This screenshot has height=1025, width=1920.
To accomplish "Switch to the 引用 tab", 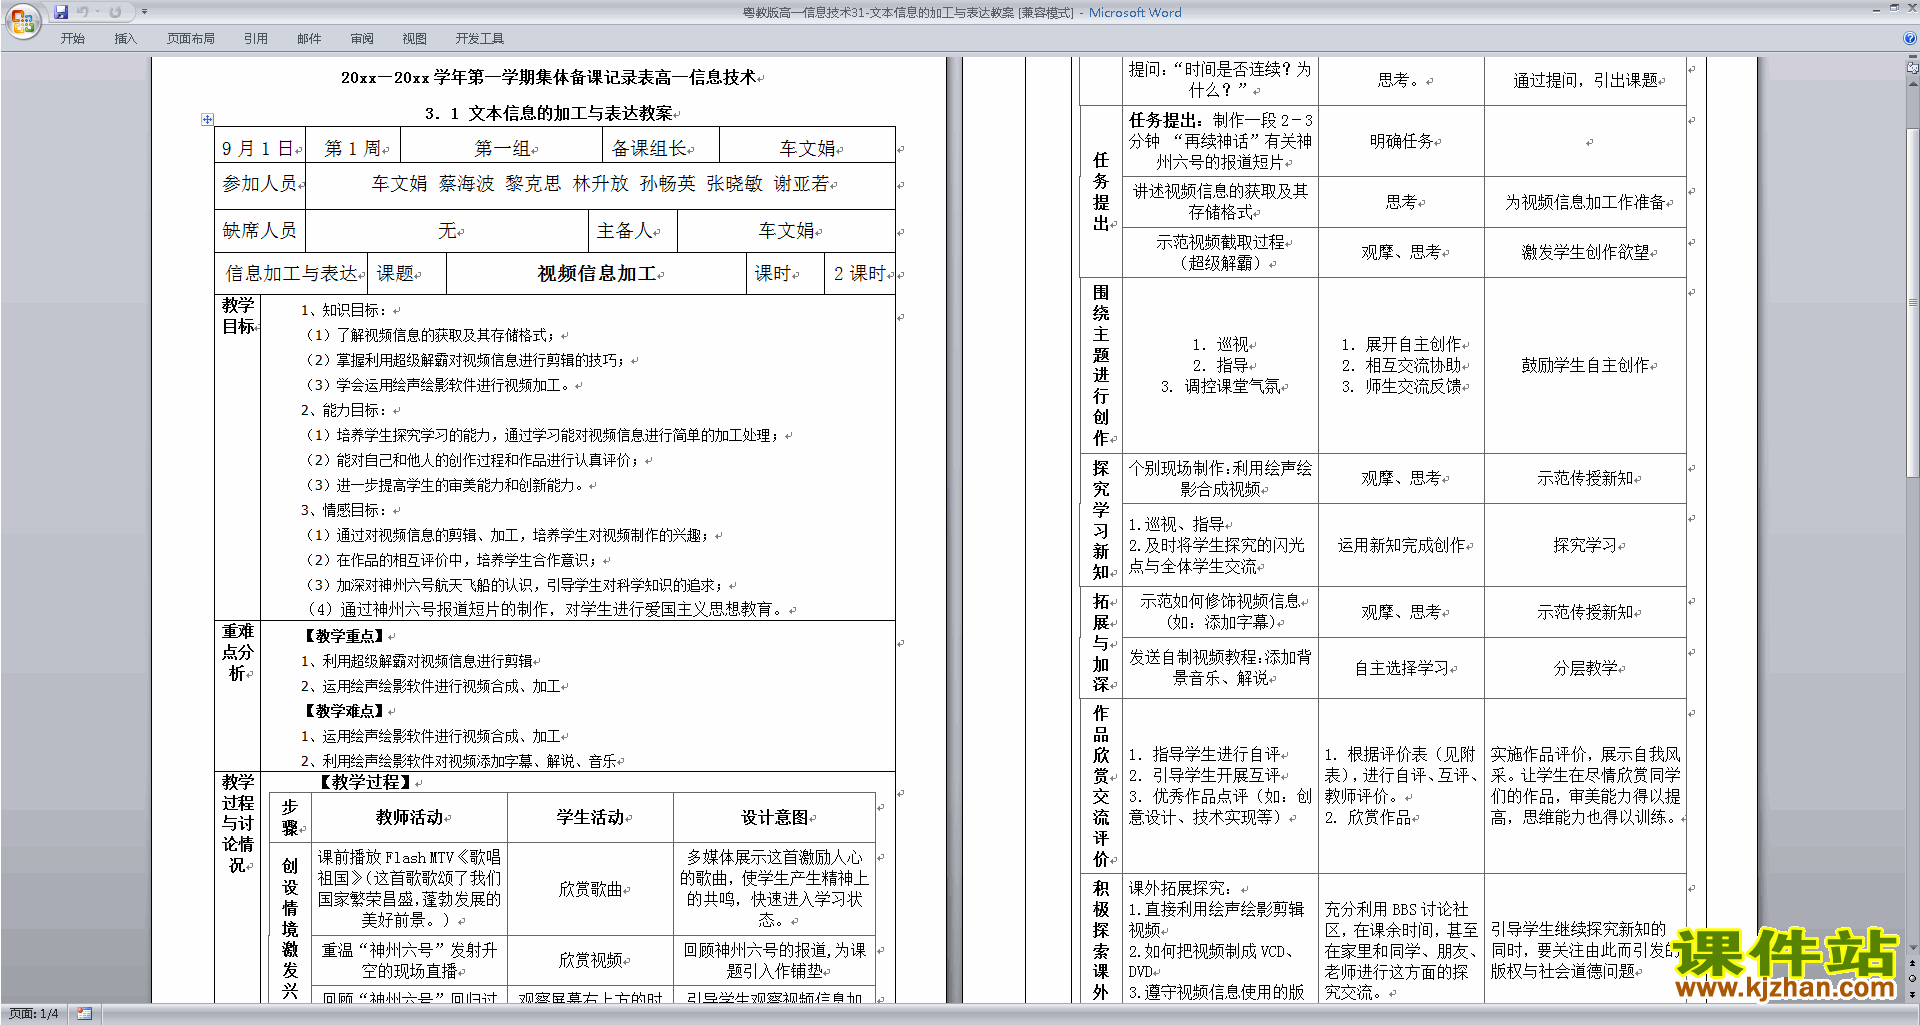I will click(x=256, y=39).
